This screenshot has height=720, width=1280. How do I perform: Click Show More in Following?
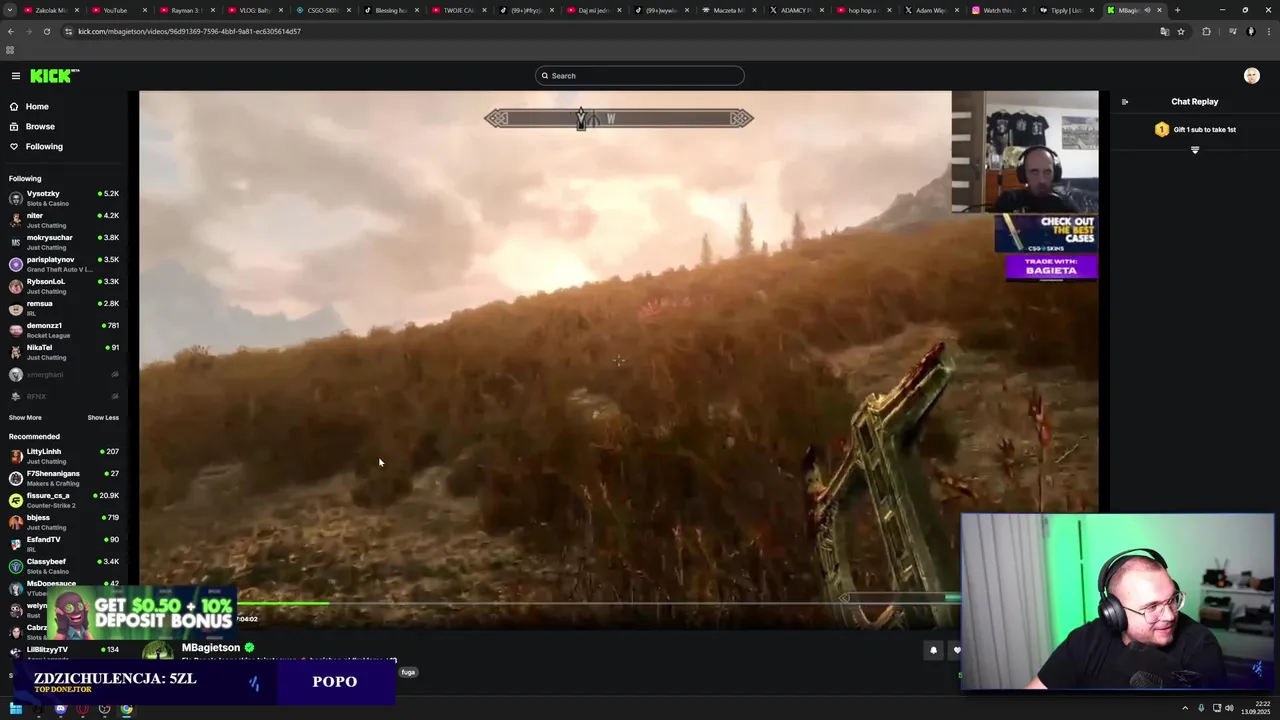25,418
